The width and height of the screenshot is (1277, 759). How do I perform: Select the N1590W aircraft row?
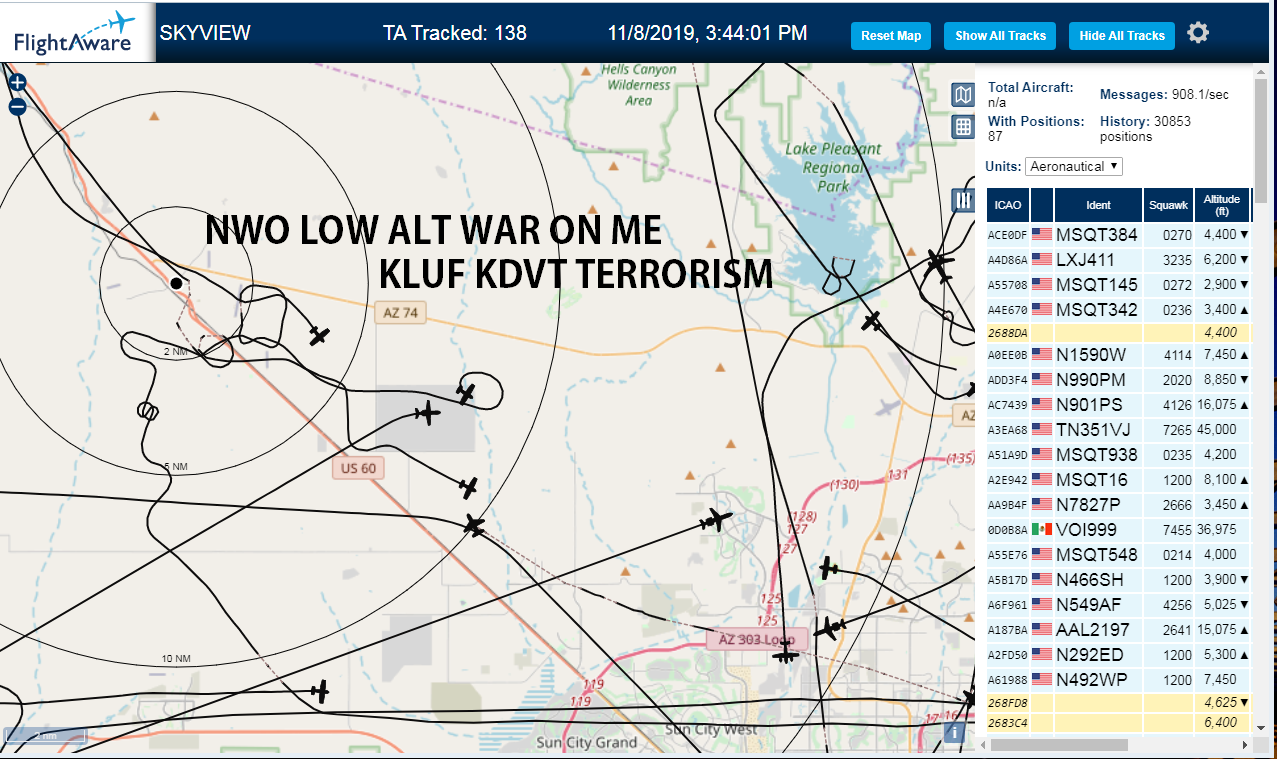[1118, 354]
